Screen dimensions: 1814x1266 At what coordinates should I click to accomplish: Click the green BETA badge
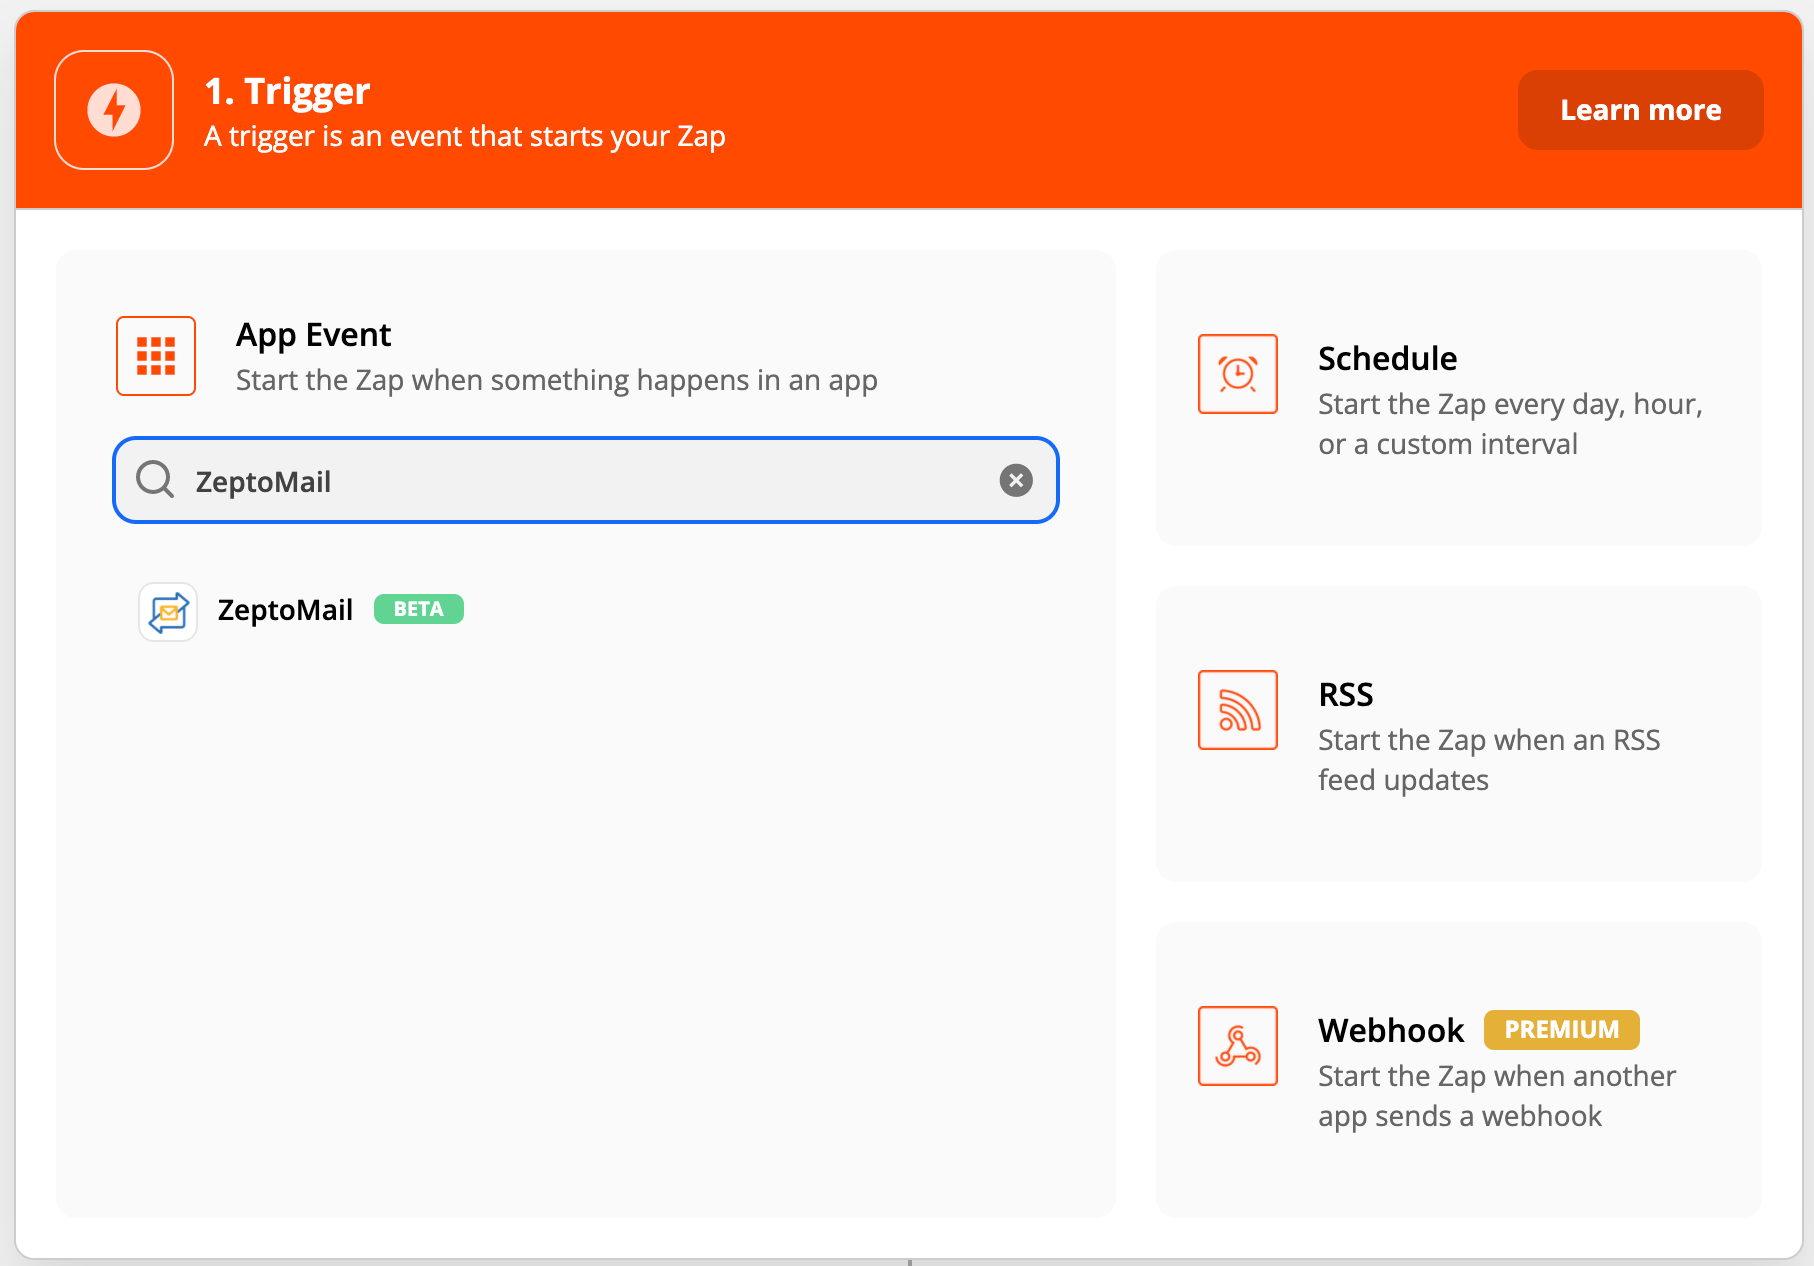click(x=418, y=609)
